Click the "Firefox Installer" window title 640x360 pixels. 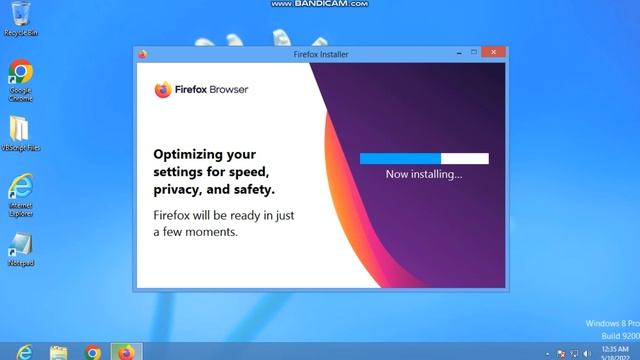[321, 54]
